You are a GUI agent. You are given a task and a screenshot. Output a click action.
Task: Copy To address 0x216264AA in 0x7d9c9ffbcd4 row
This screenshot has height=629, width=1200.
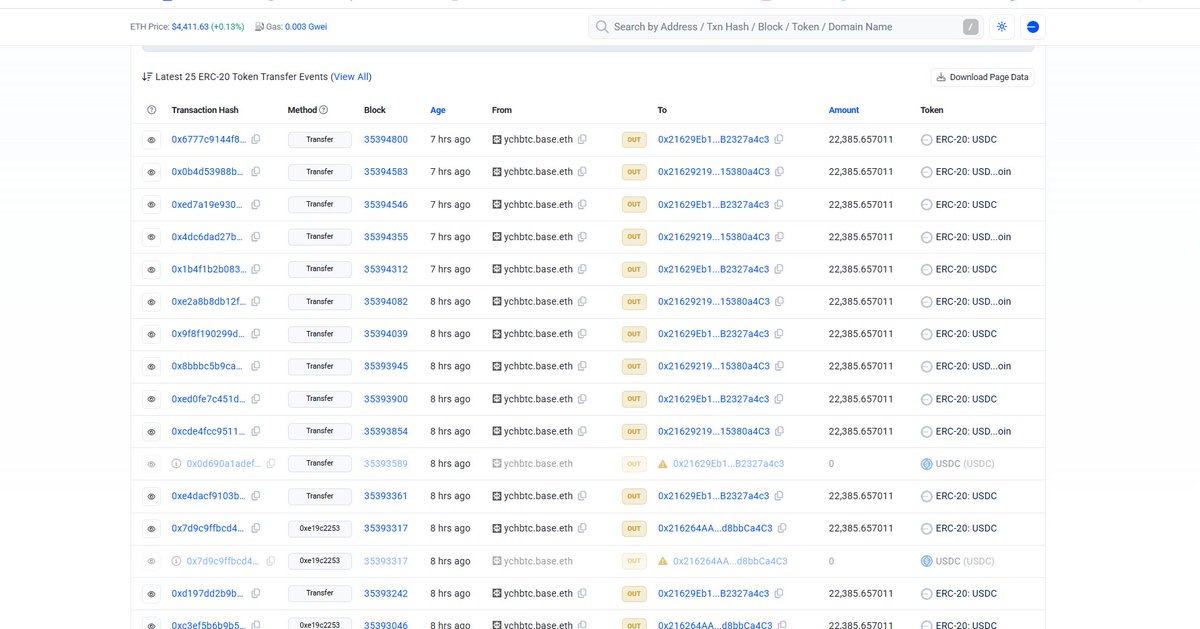pyautogui.click(x=782, y=528)
